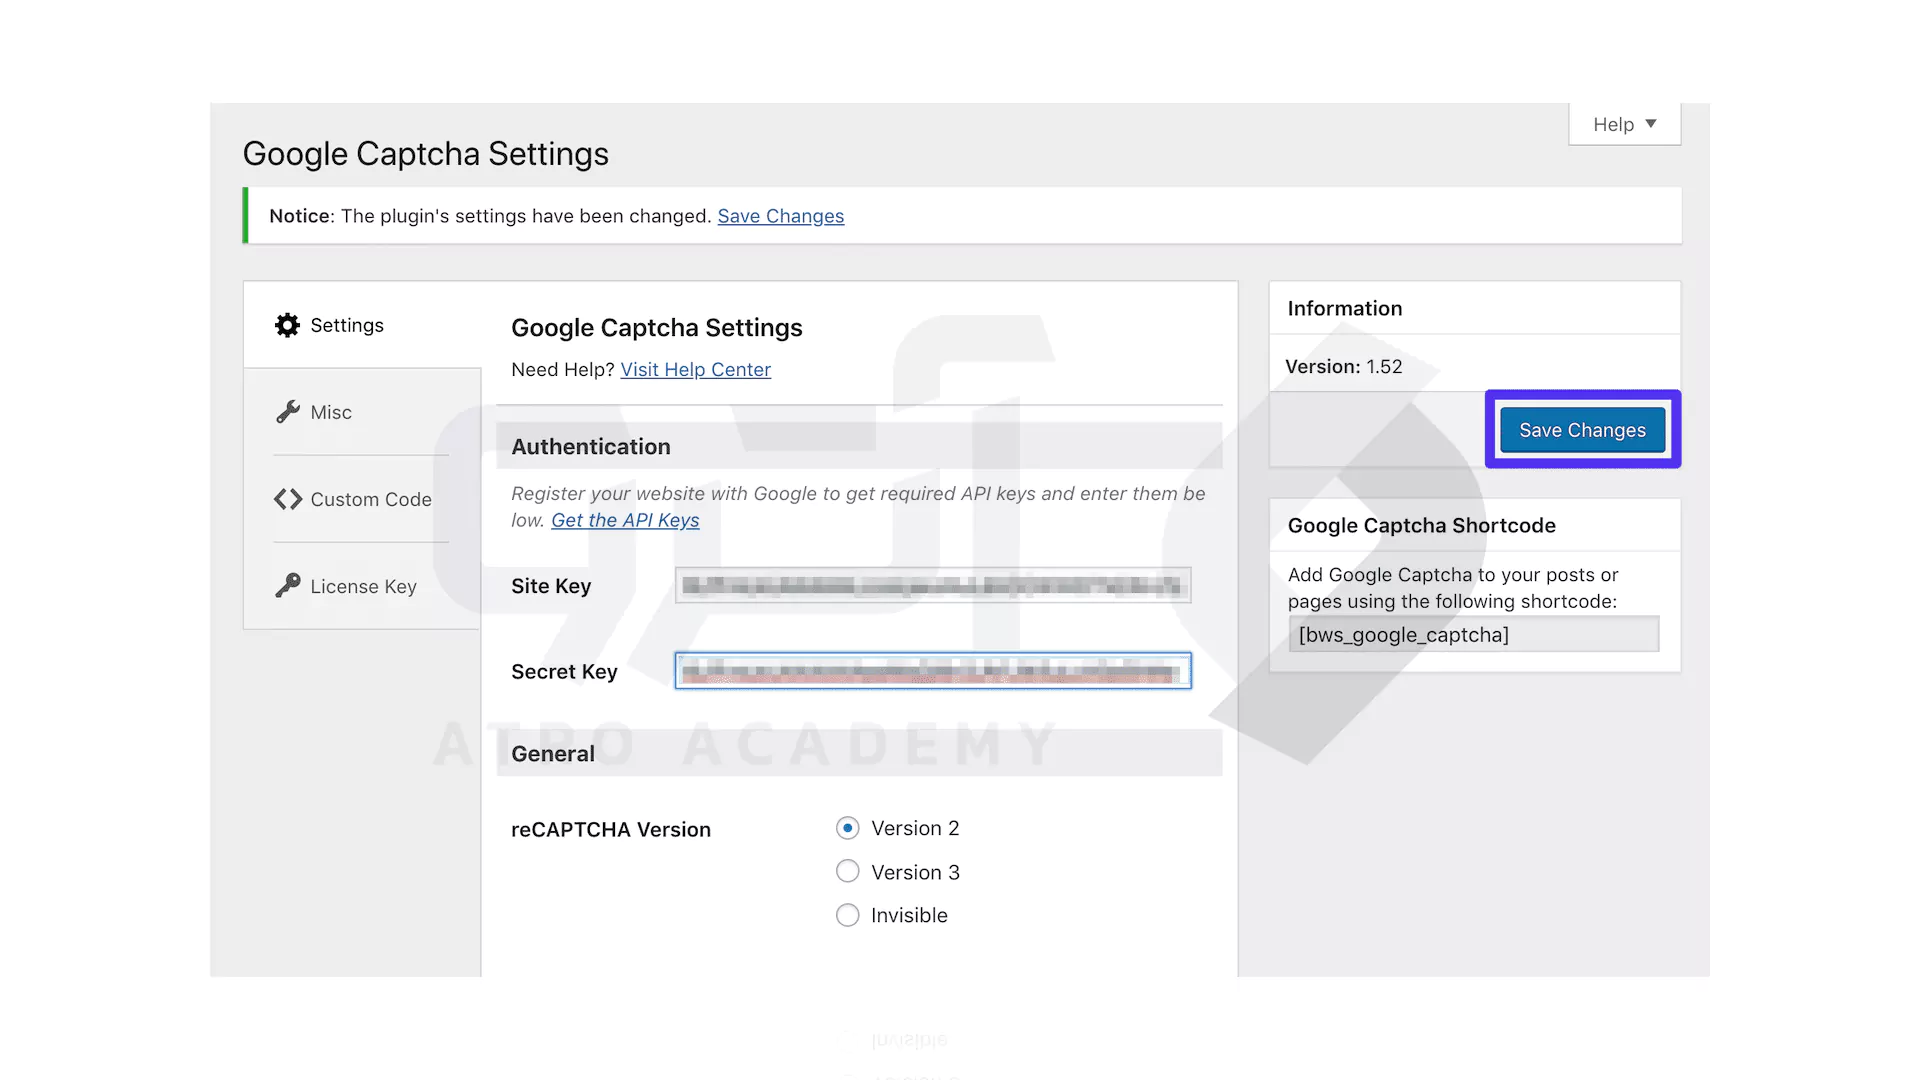The image size is (1920, 1080).
Task: Select the Invisible reCAPTCHA option
Action: point(848,915)
